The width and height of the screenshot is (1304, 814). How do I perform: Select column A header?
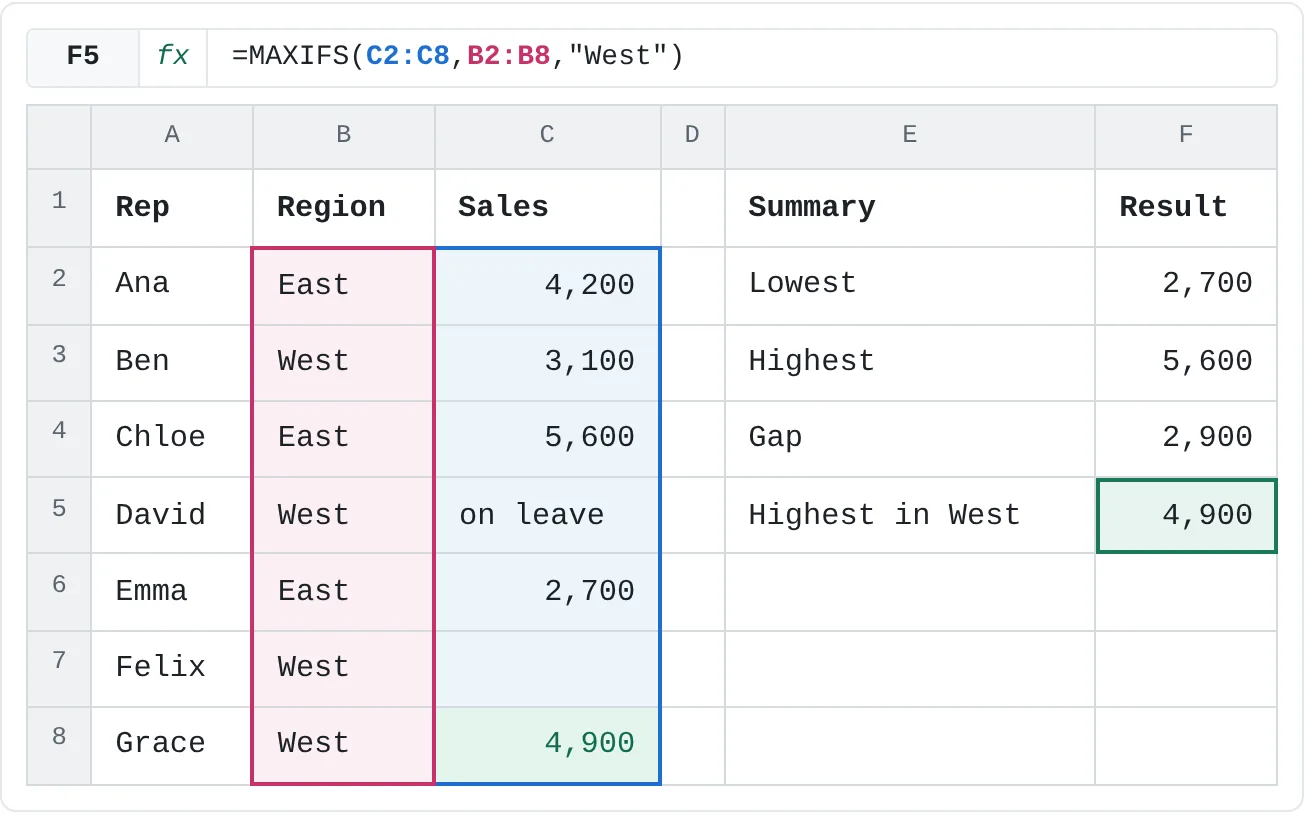(172, 135)
